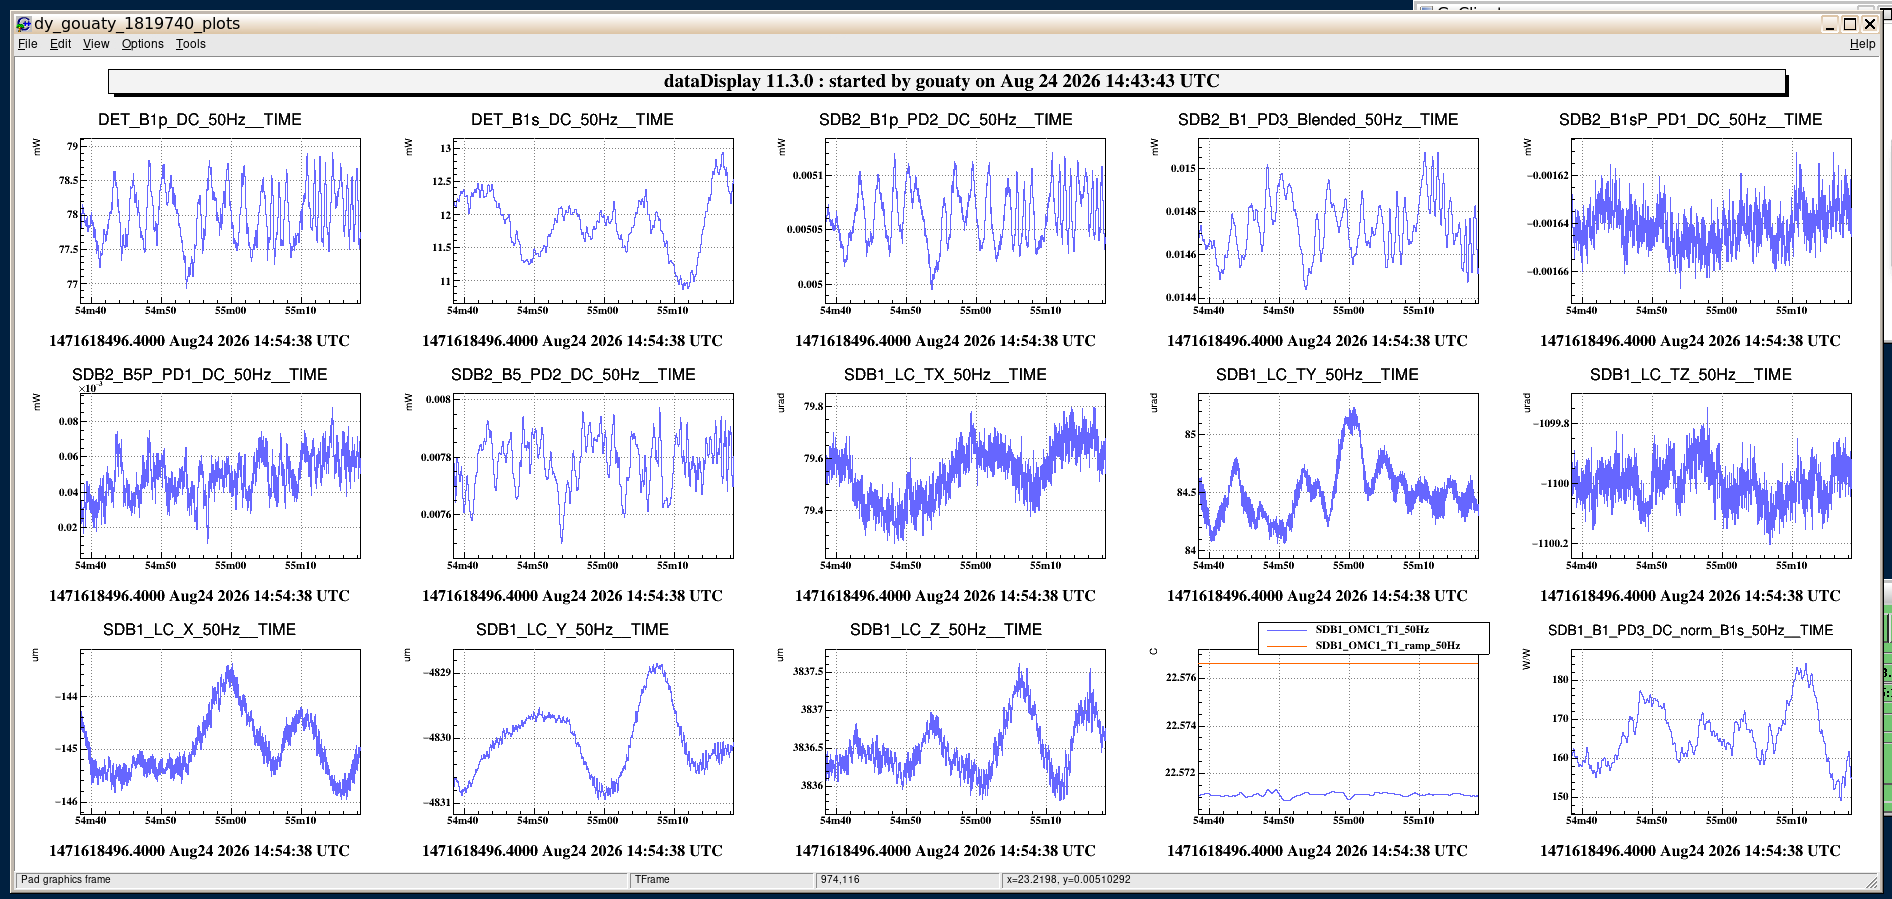This screenshot has width=1892, height=899.
Task: Open the Help menu
Action: point(1862,44)
